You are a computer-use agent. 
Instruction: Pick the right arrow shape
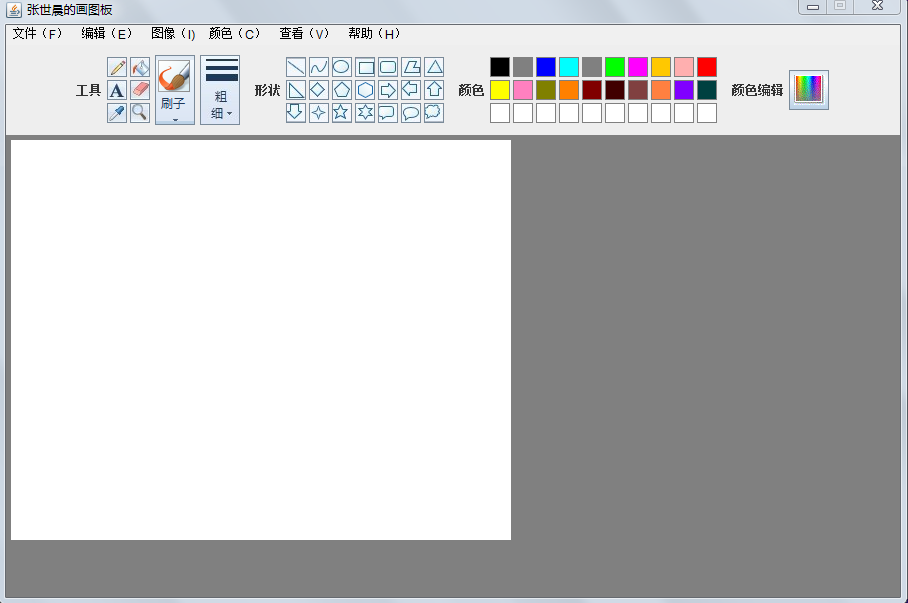[388, 90]
